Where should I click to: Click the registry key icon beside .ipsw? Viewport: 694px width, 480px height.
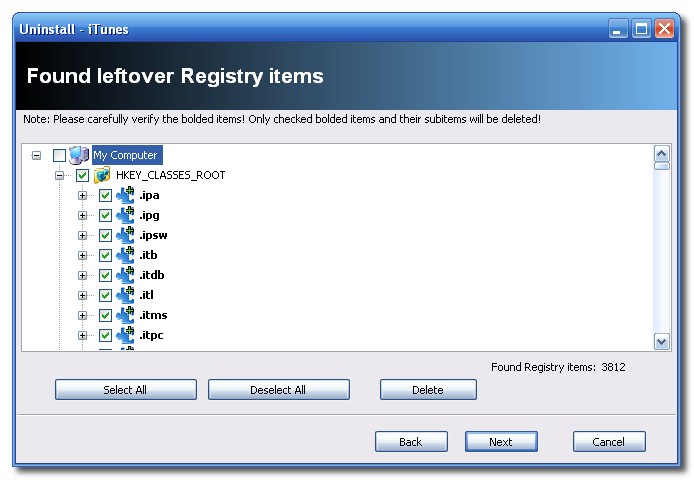pos(125,235)
